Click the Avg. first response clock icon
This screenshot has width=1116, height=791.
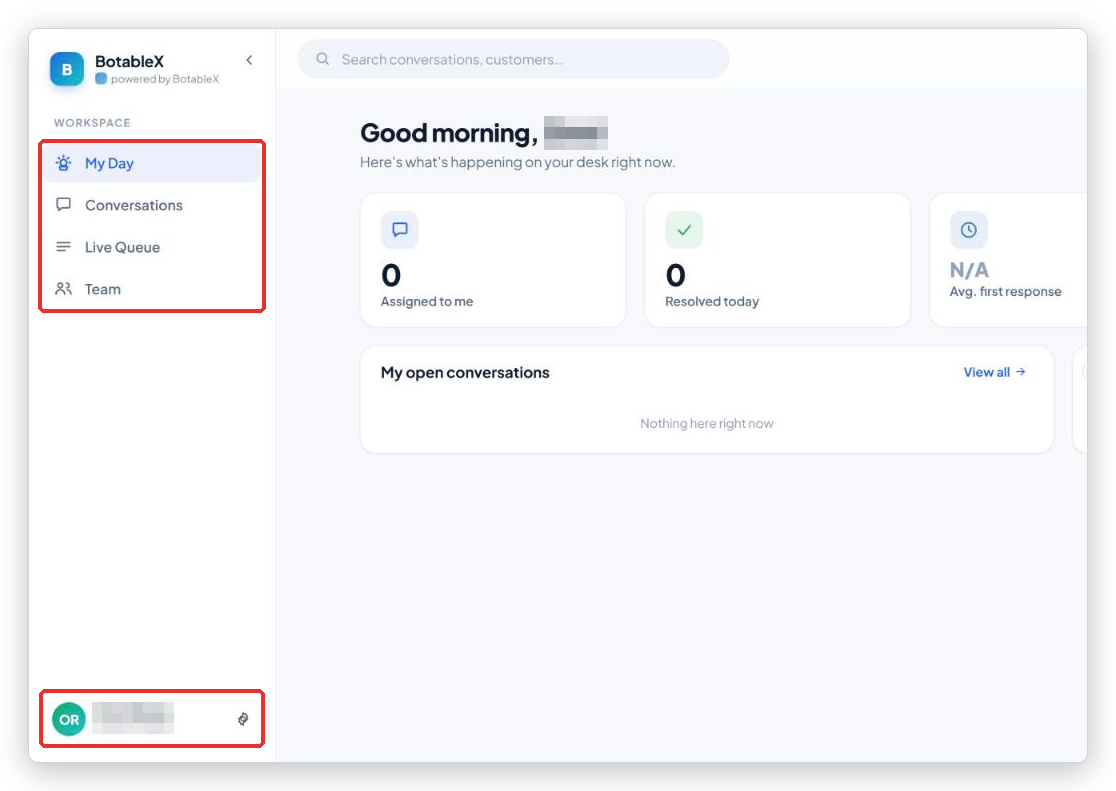(x=969, y=230)
